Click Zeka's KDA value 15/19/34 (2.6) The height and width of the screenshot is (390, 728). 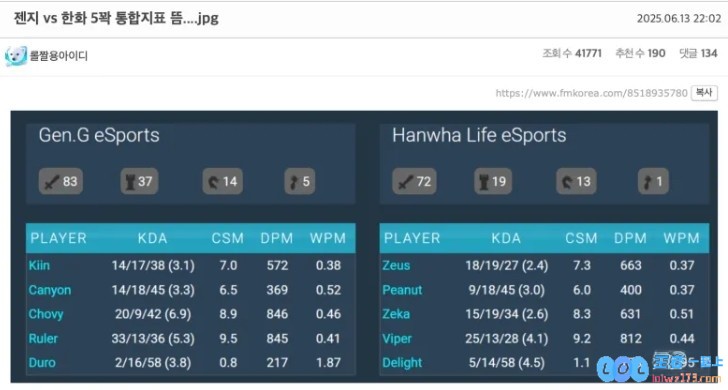tap(507, 314)
